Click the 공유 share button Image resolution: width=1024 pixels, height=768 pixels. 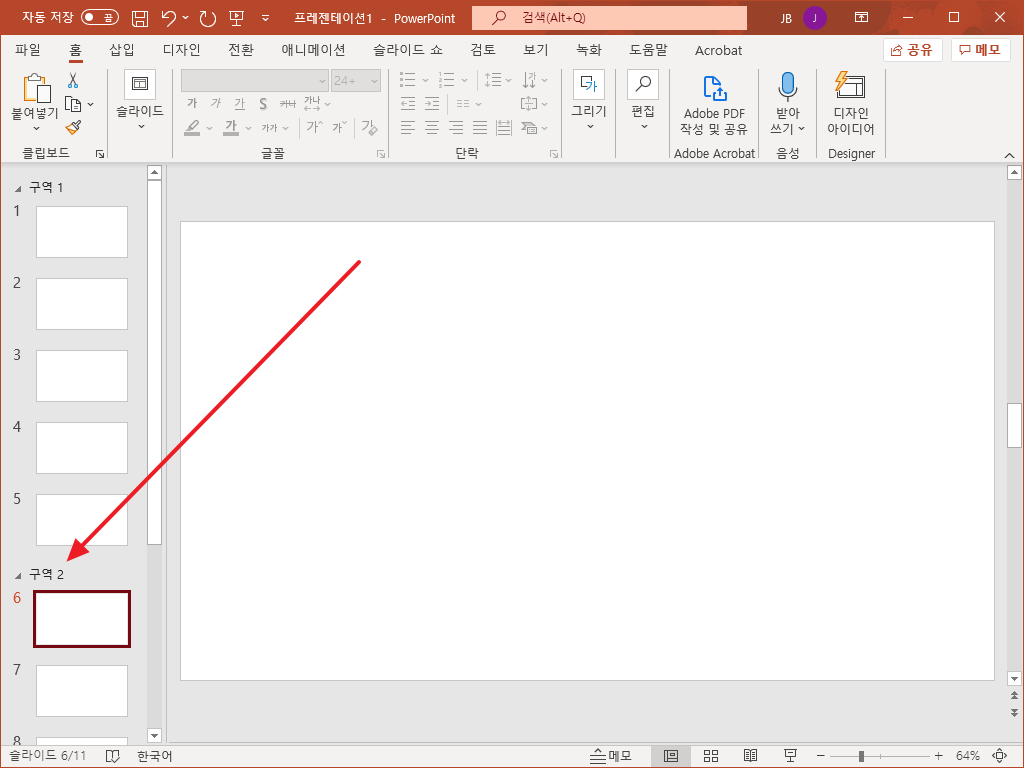coord(912,50)
